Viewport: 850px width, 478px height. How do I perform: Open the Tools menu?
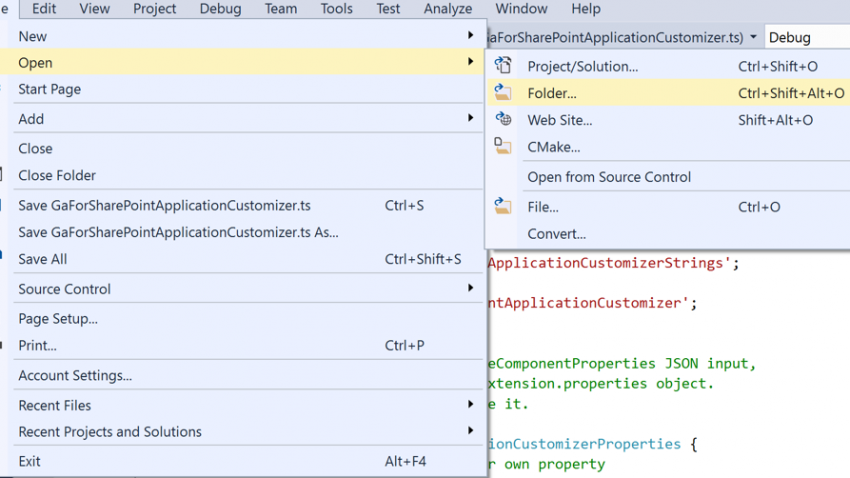336,9
